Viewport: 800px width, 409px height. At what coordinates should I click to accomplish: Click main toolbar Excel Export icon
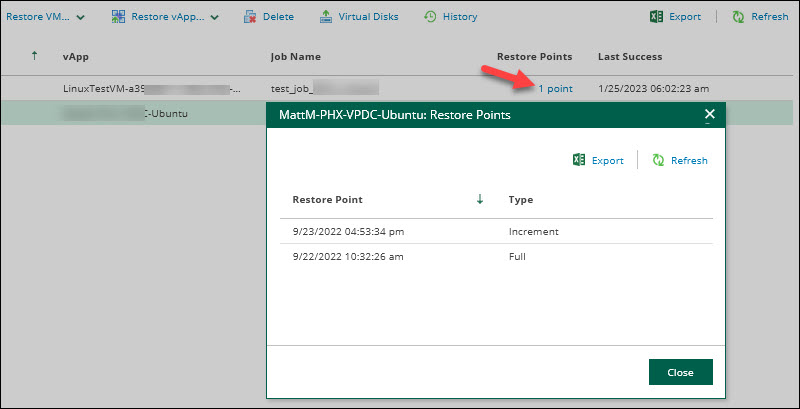point(656,17)
